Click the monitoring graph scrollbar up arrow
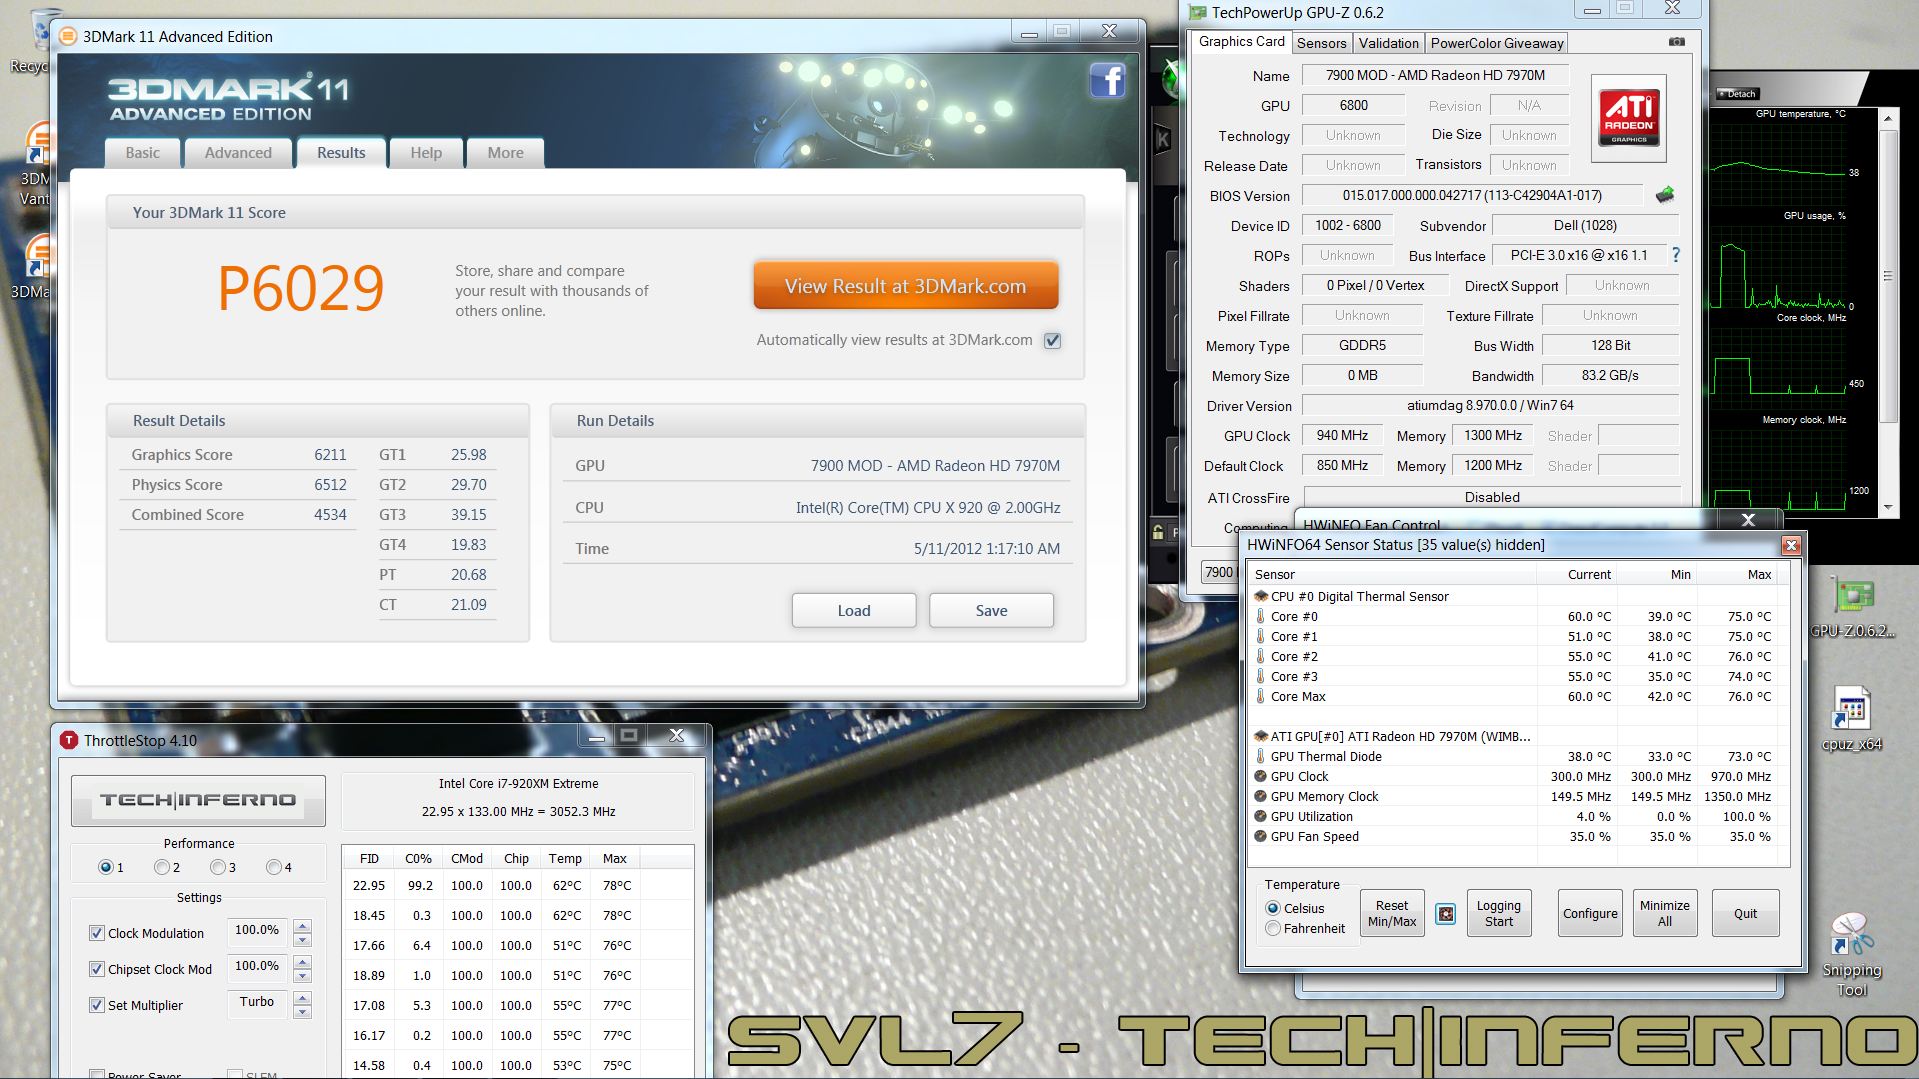 [x=1888, y=119]
